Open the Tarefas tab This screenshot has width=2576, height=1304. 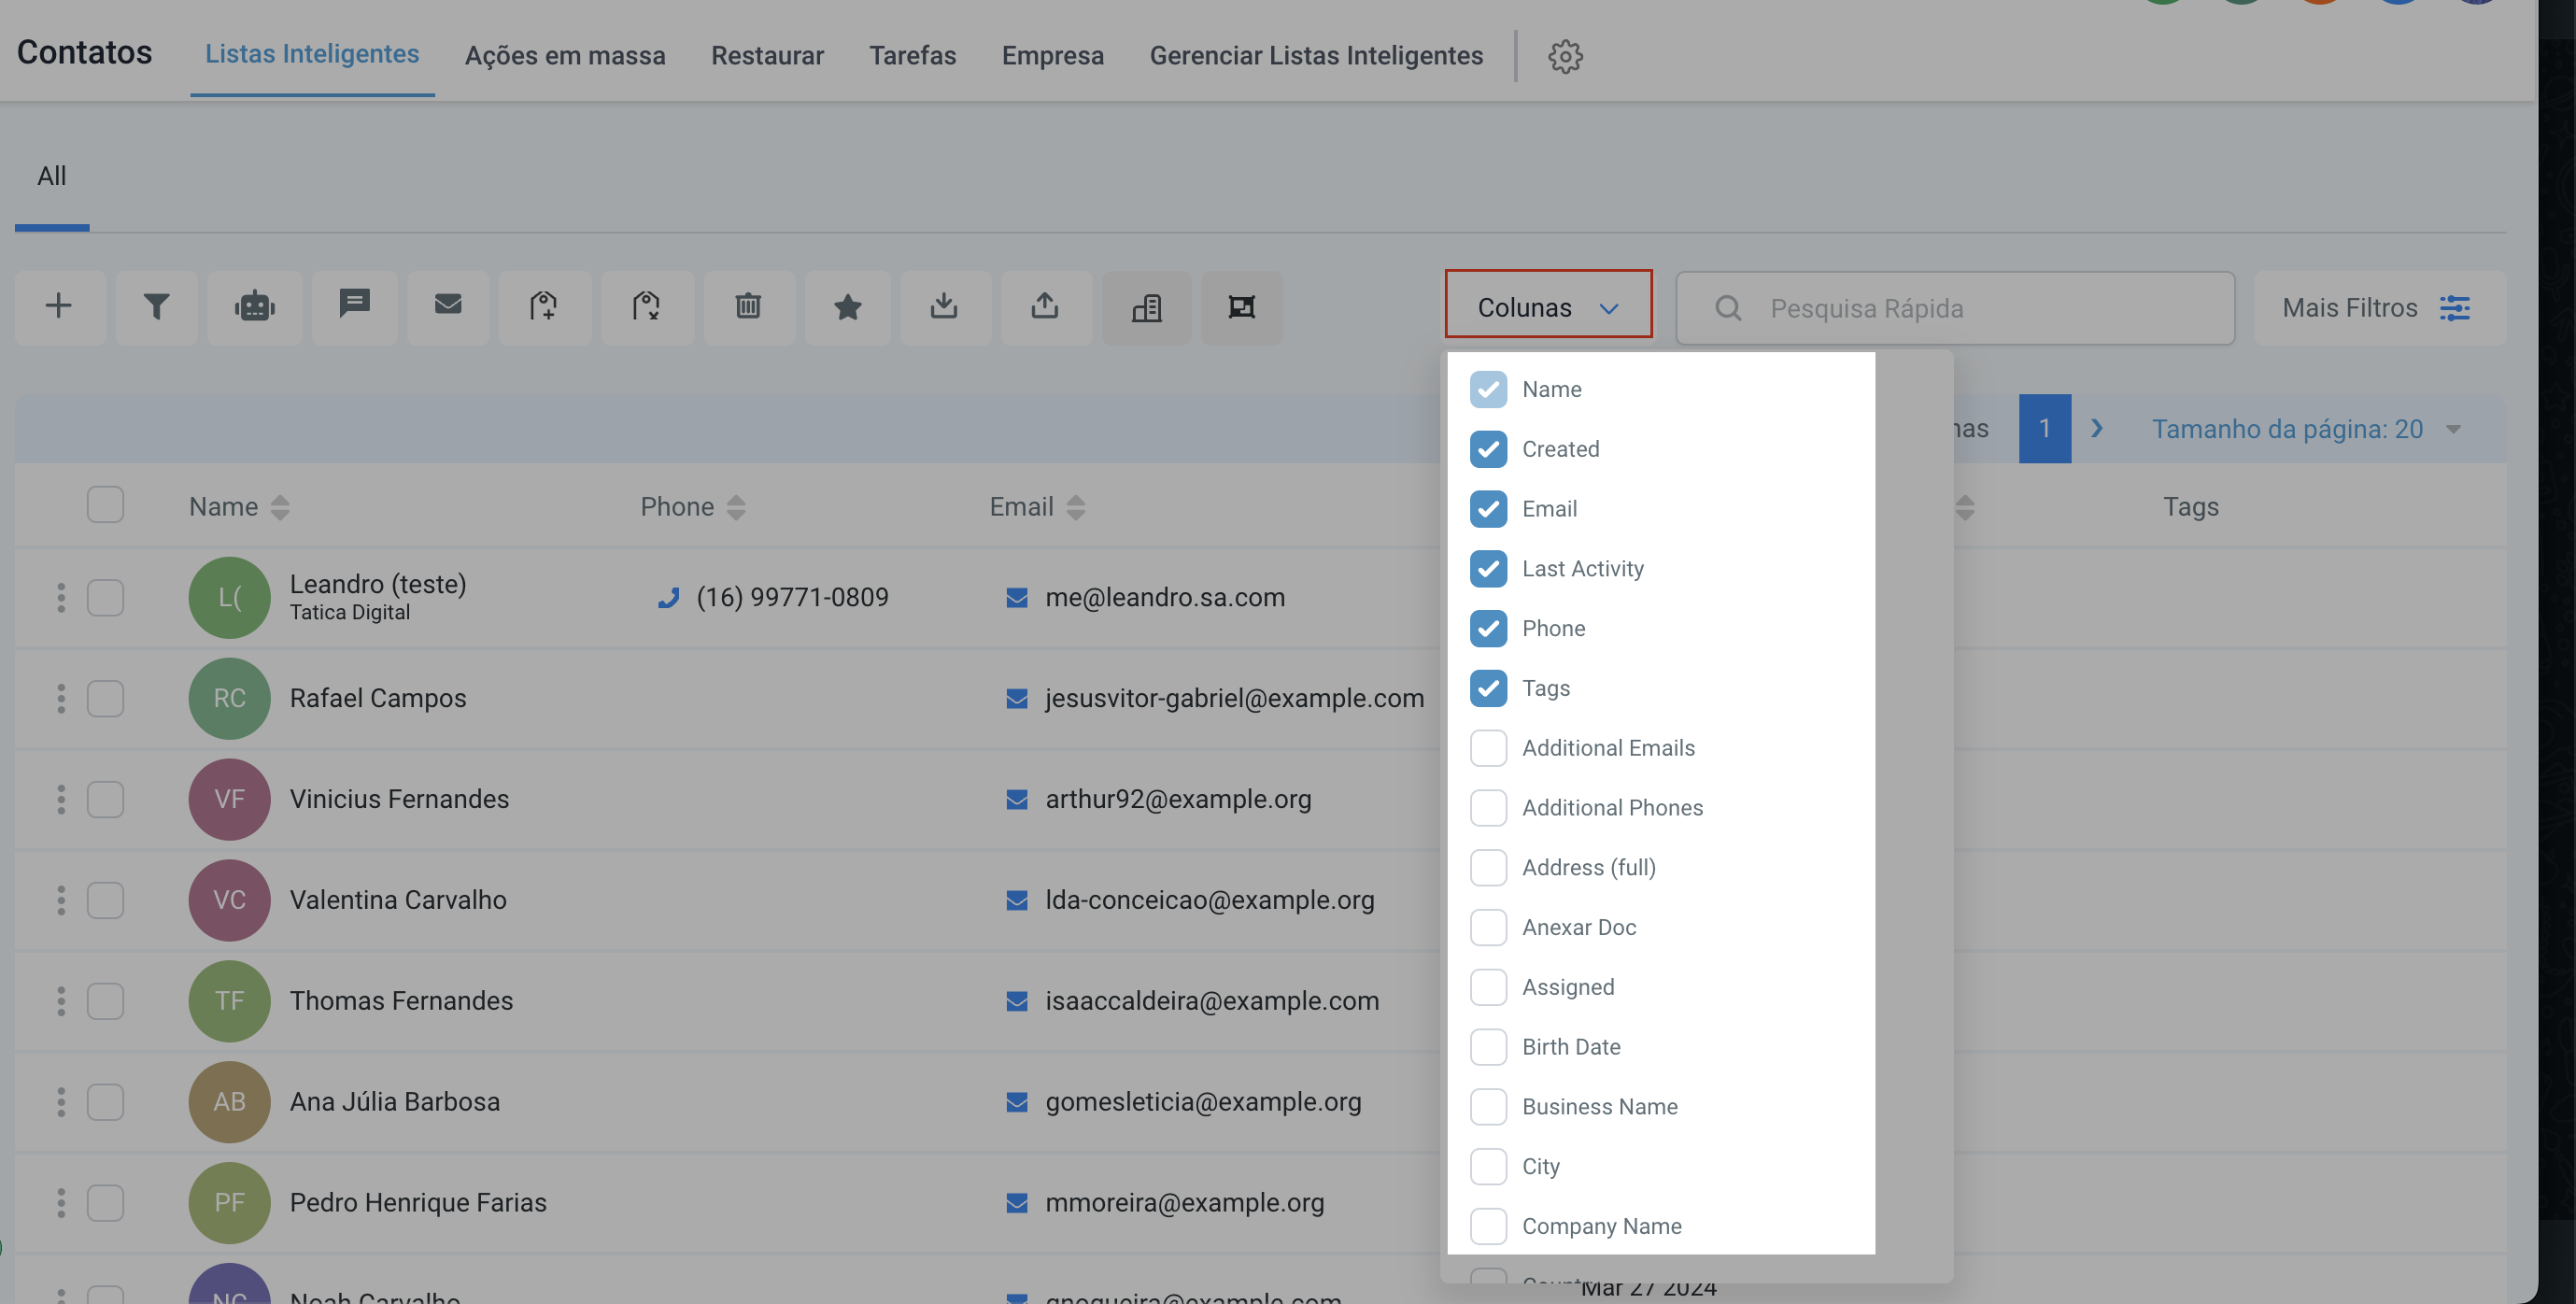point(912,55)
